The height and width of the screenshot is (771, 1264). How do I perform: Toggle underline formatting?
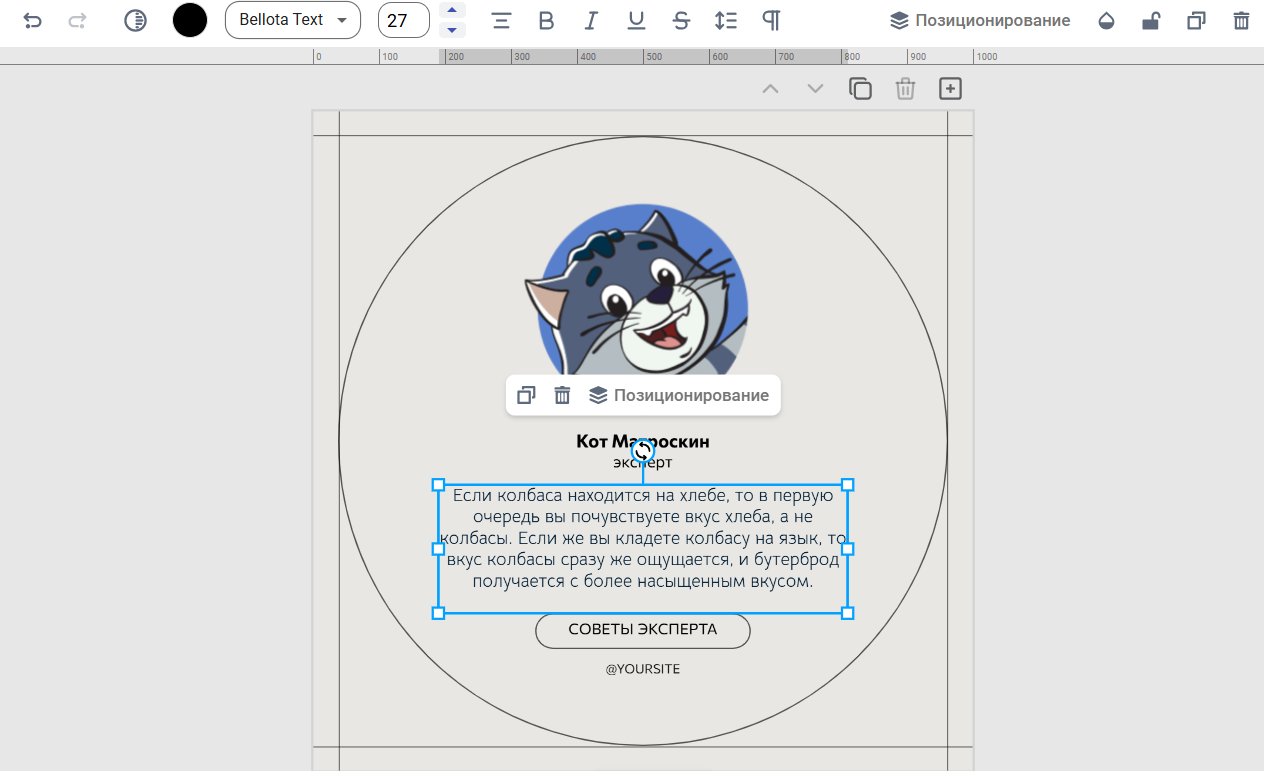pyautogui.click(x=636, y=20)
